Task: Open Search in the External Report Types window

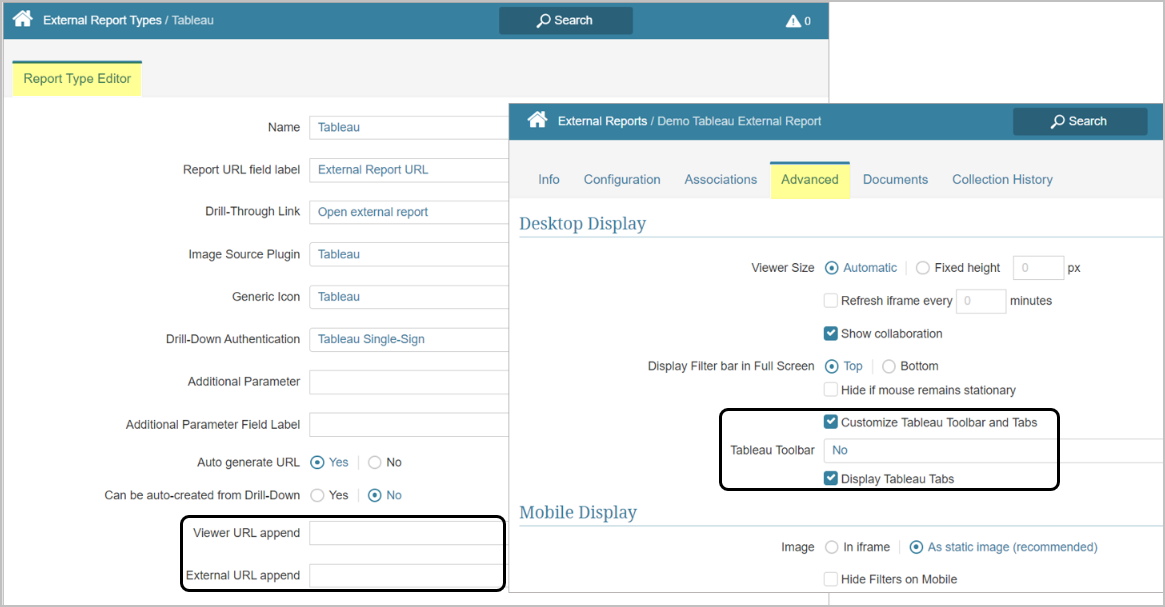Action: (x=565, y=21)
